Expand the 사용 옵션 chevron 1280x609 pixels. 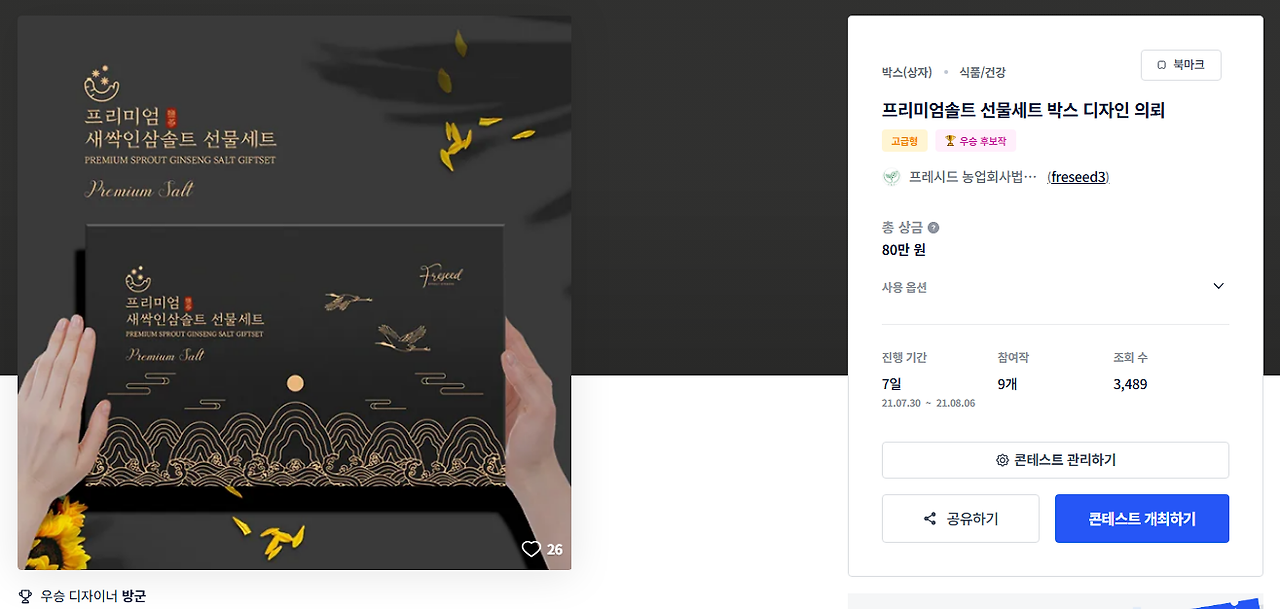coord(1218,286)
